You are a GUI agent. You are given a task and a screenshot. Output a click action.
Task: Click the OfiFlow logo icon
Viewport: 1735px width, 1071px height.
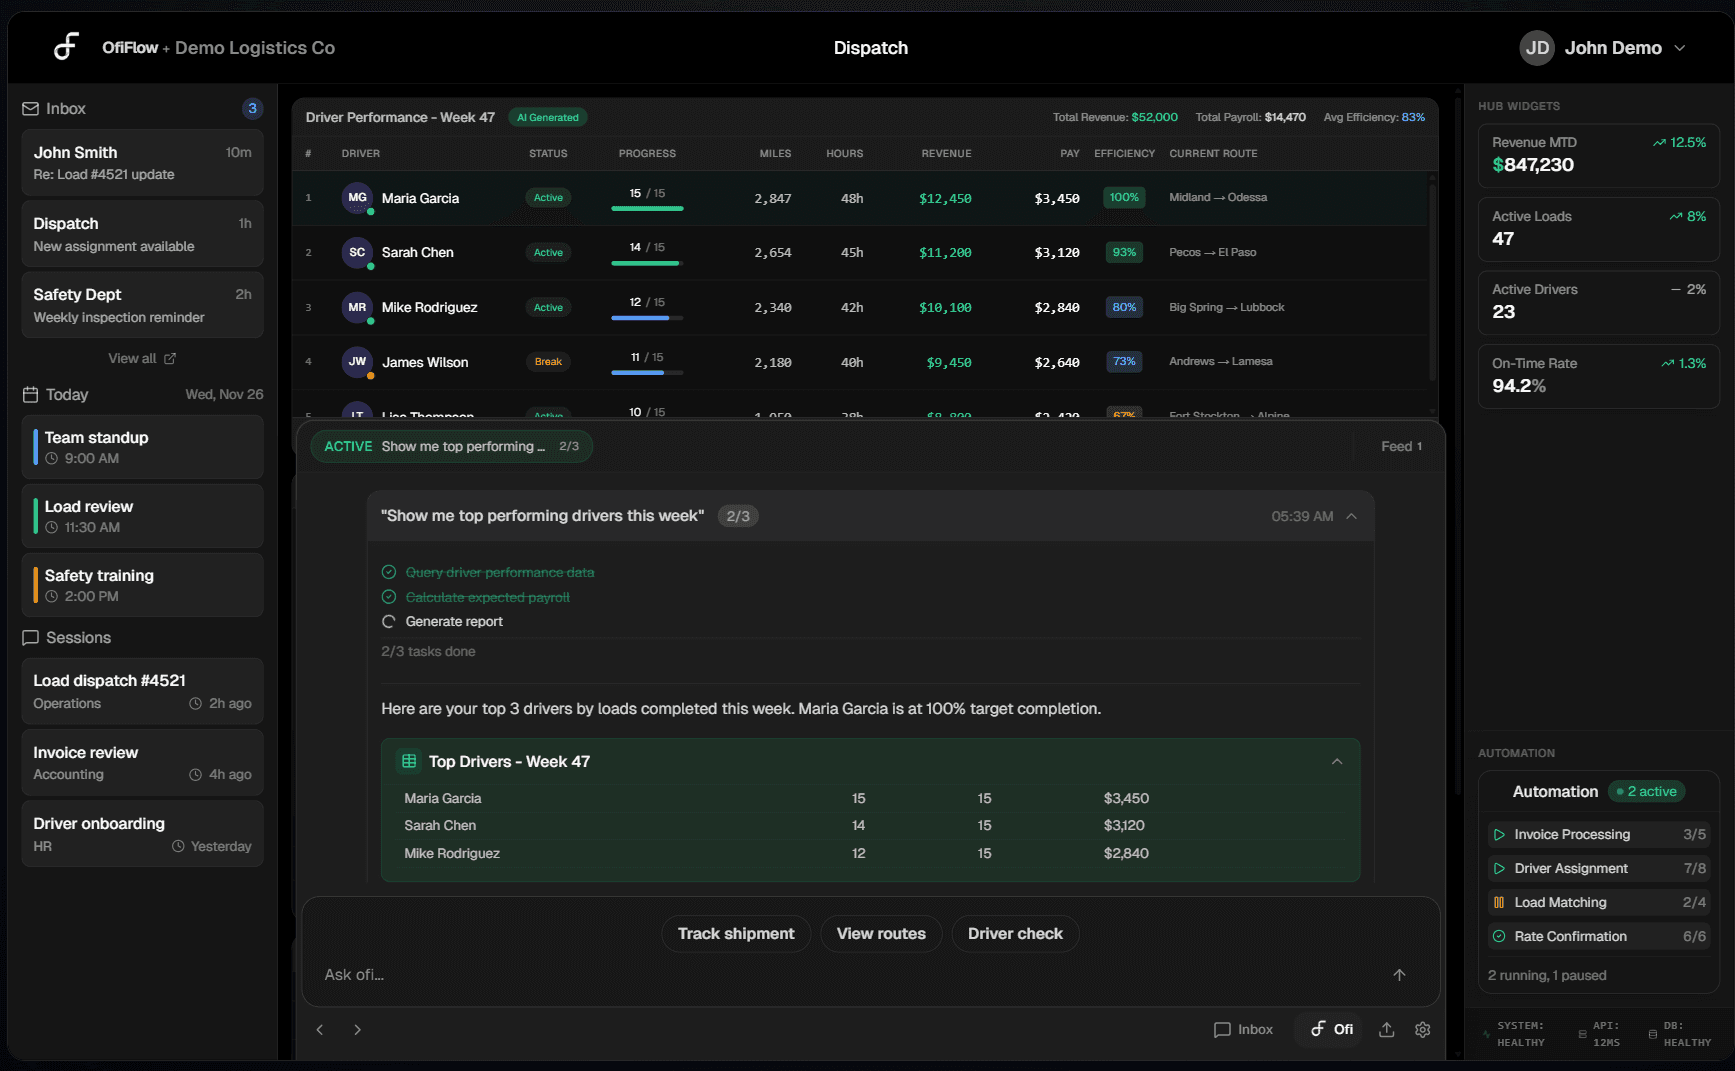pos(66,47)
